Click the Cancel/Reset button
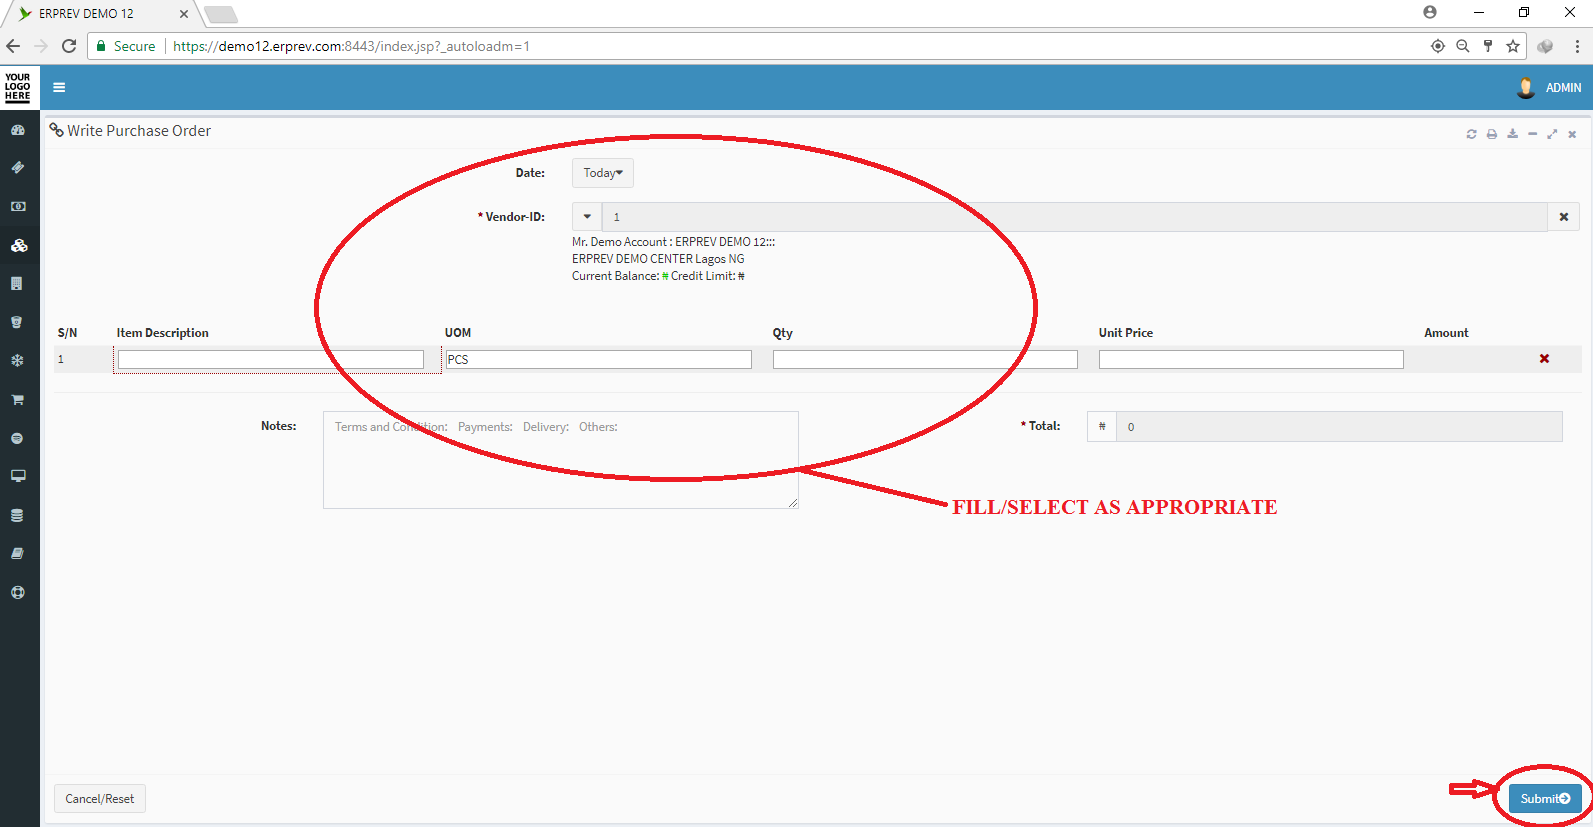The height and width of the screenshot is (827, 1593). click(100, 798)
